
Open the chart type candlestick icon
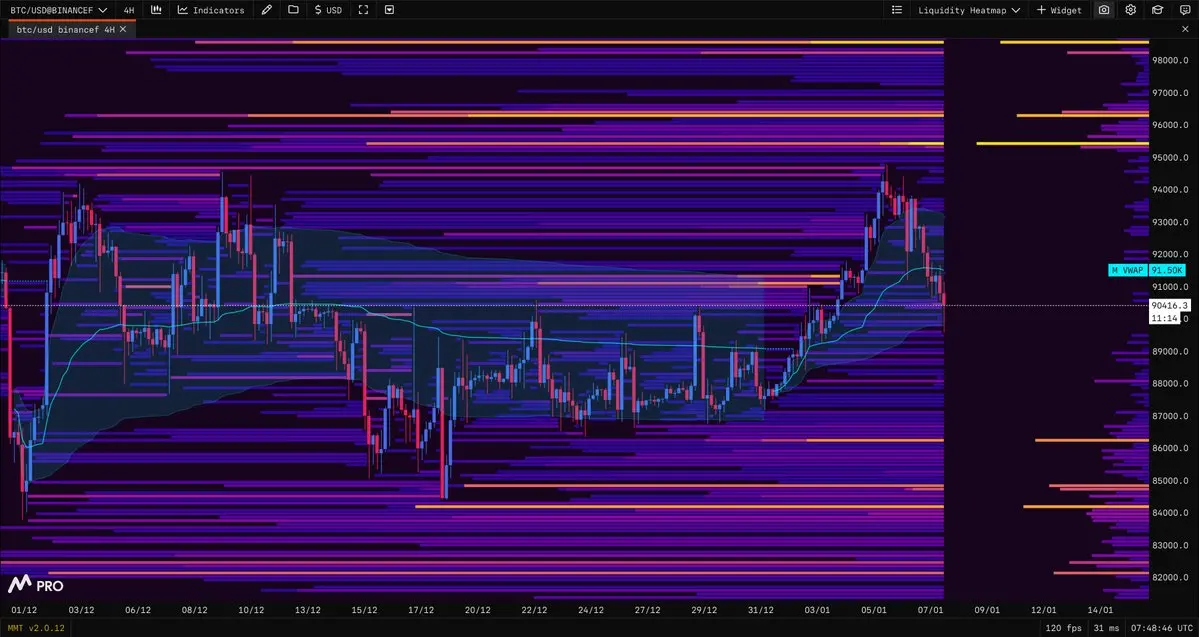pos(156,10)
